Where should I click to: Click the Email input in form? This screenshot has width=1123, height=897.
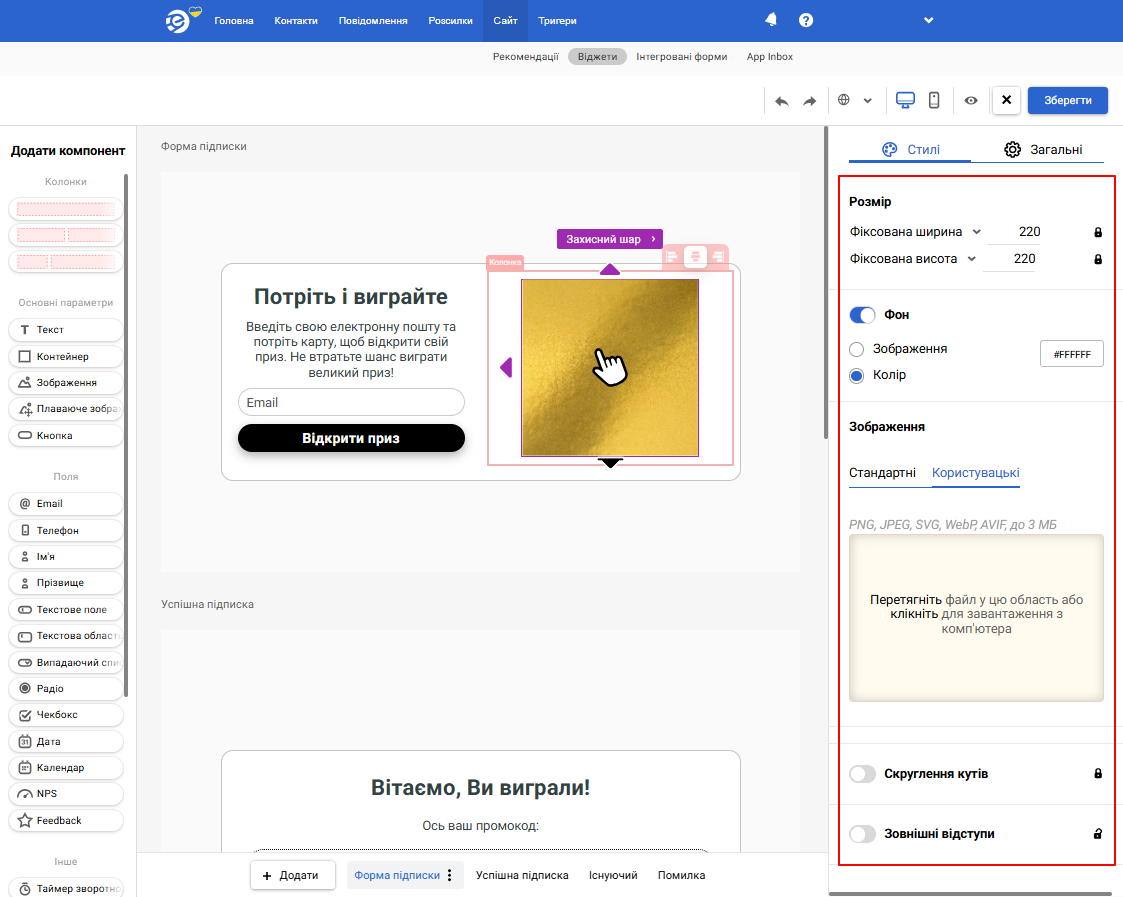click(351, 403)
